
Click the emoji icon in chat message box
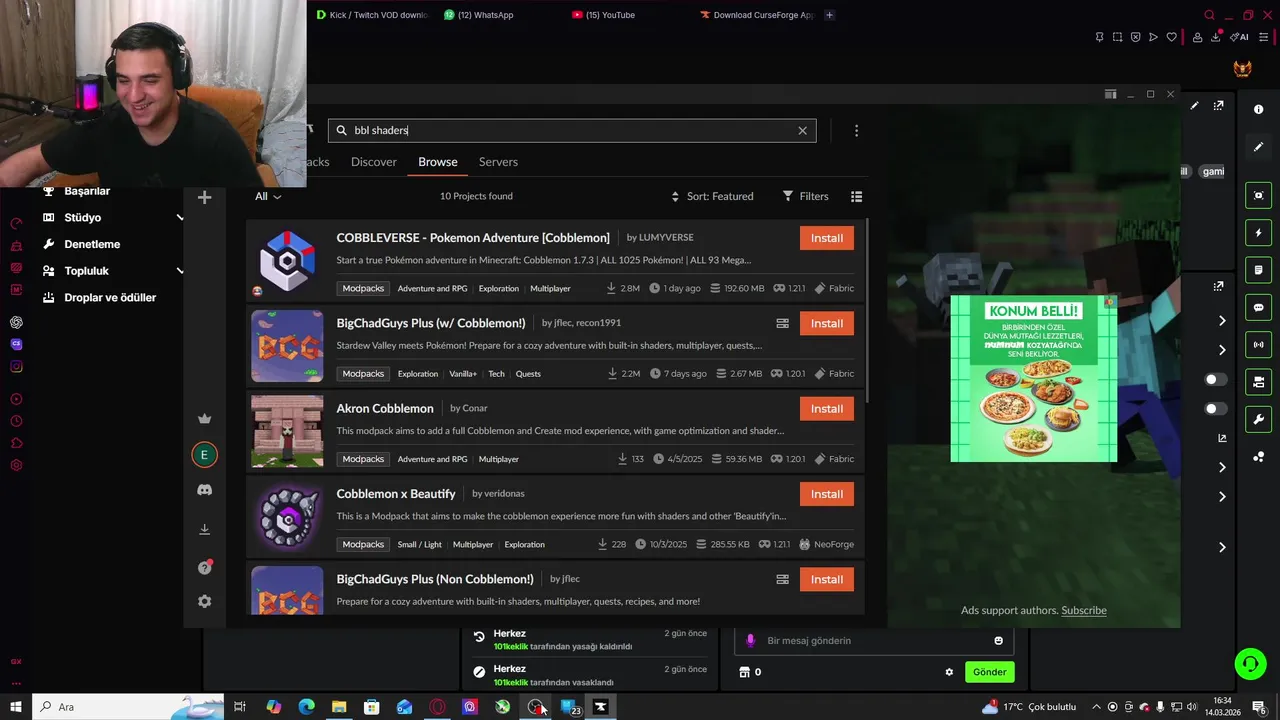click(998, 641)
